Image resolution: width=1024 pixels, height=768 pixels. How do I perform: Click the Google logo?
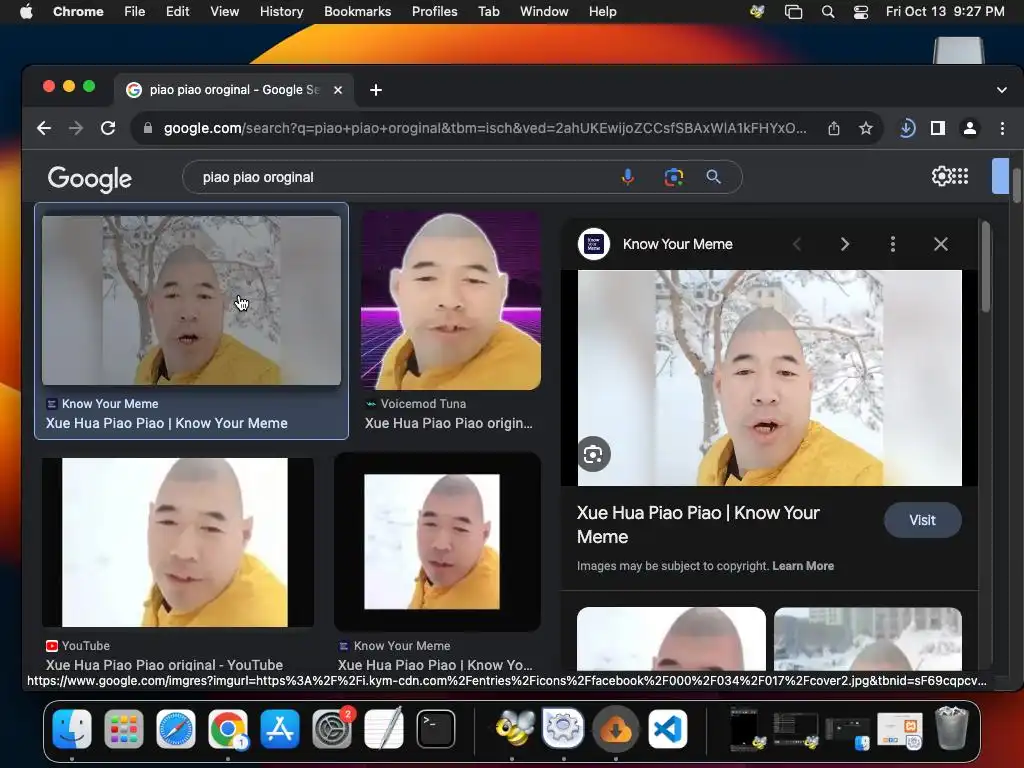(89, 178)
